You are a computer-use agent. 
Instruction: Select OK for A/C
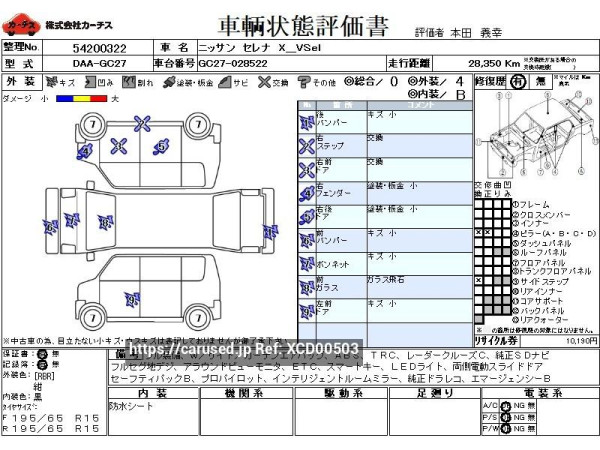505,406
